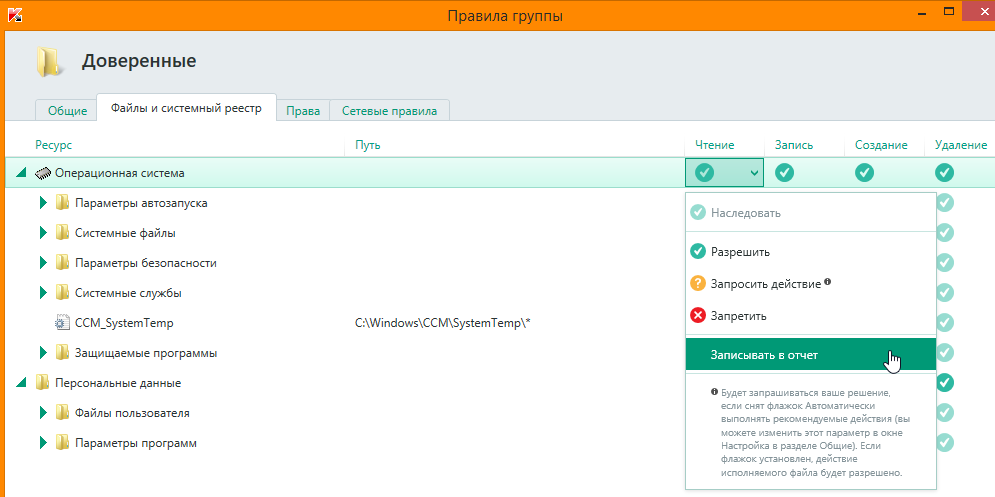995x497 pixels.
Task: Click the file icon of CCM_SystemTemp
Action: [x=62, y=323]
